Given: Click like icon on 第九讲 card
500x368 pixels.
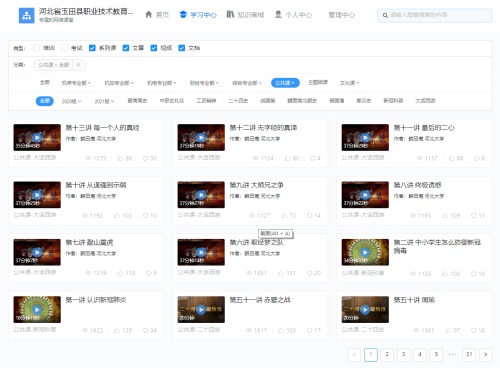Looking at the screenshot, I should (x=284, y=215).
